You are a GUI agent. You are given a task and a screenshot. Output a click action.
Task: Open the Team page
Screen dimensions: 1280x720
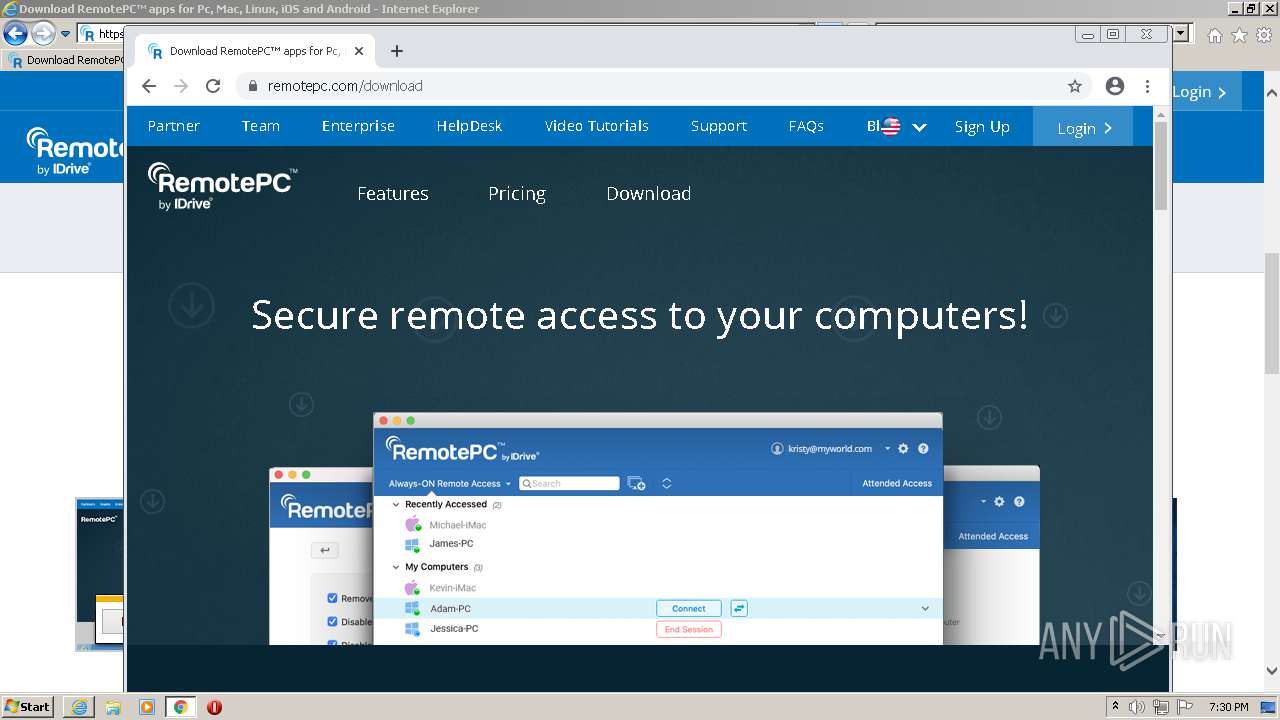260,126
